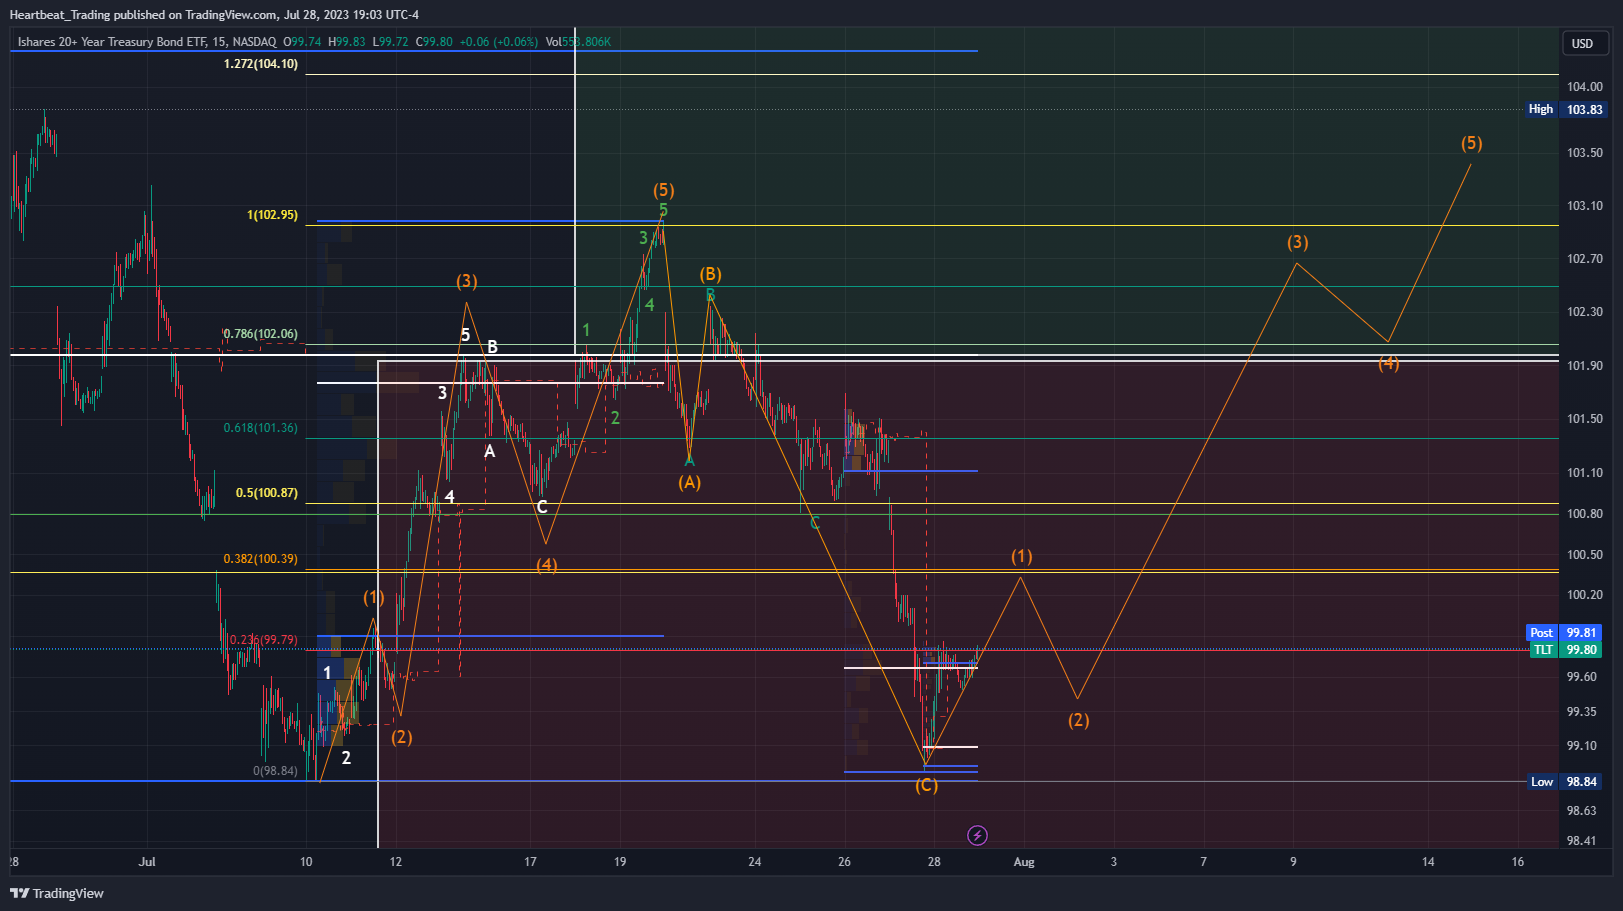This screenshot has width=1623, height=911.
Task: Click the white 1 wave label
Action: [327, 673]
